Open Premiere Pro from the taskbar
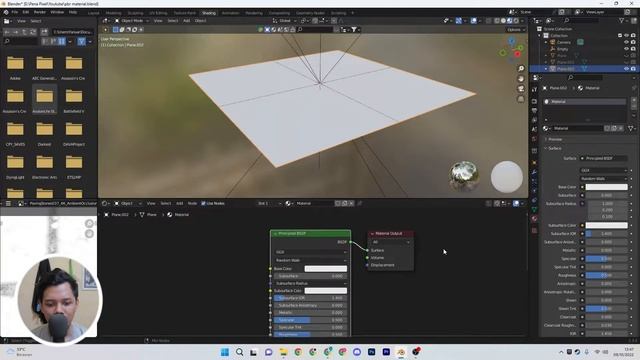Screen dimensions: 640x360 point(386,352)
